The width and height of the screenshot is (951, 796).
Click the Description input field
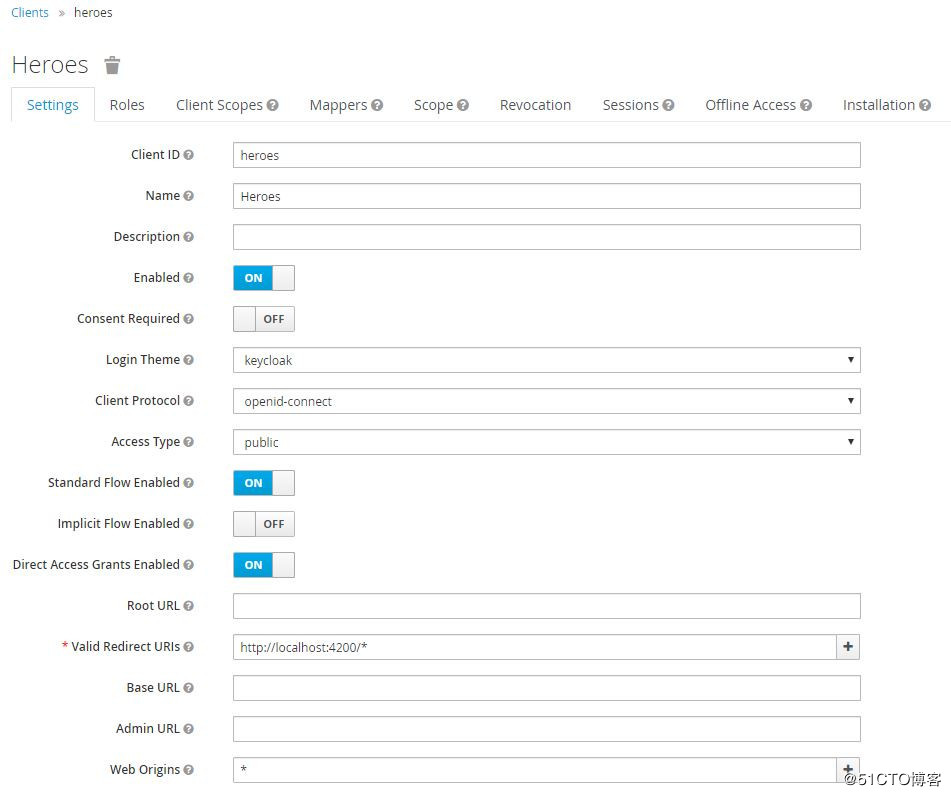pos(546,237)
